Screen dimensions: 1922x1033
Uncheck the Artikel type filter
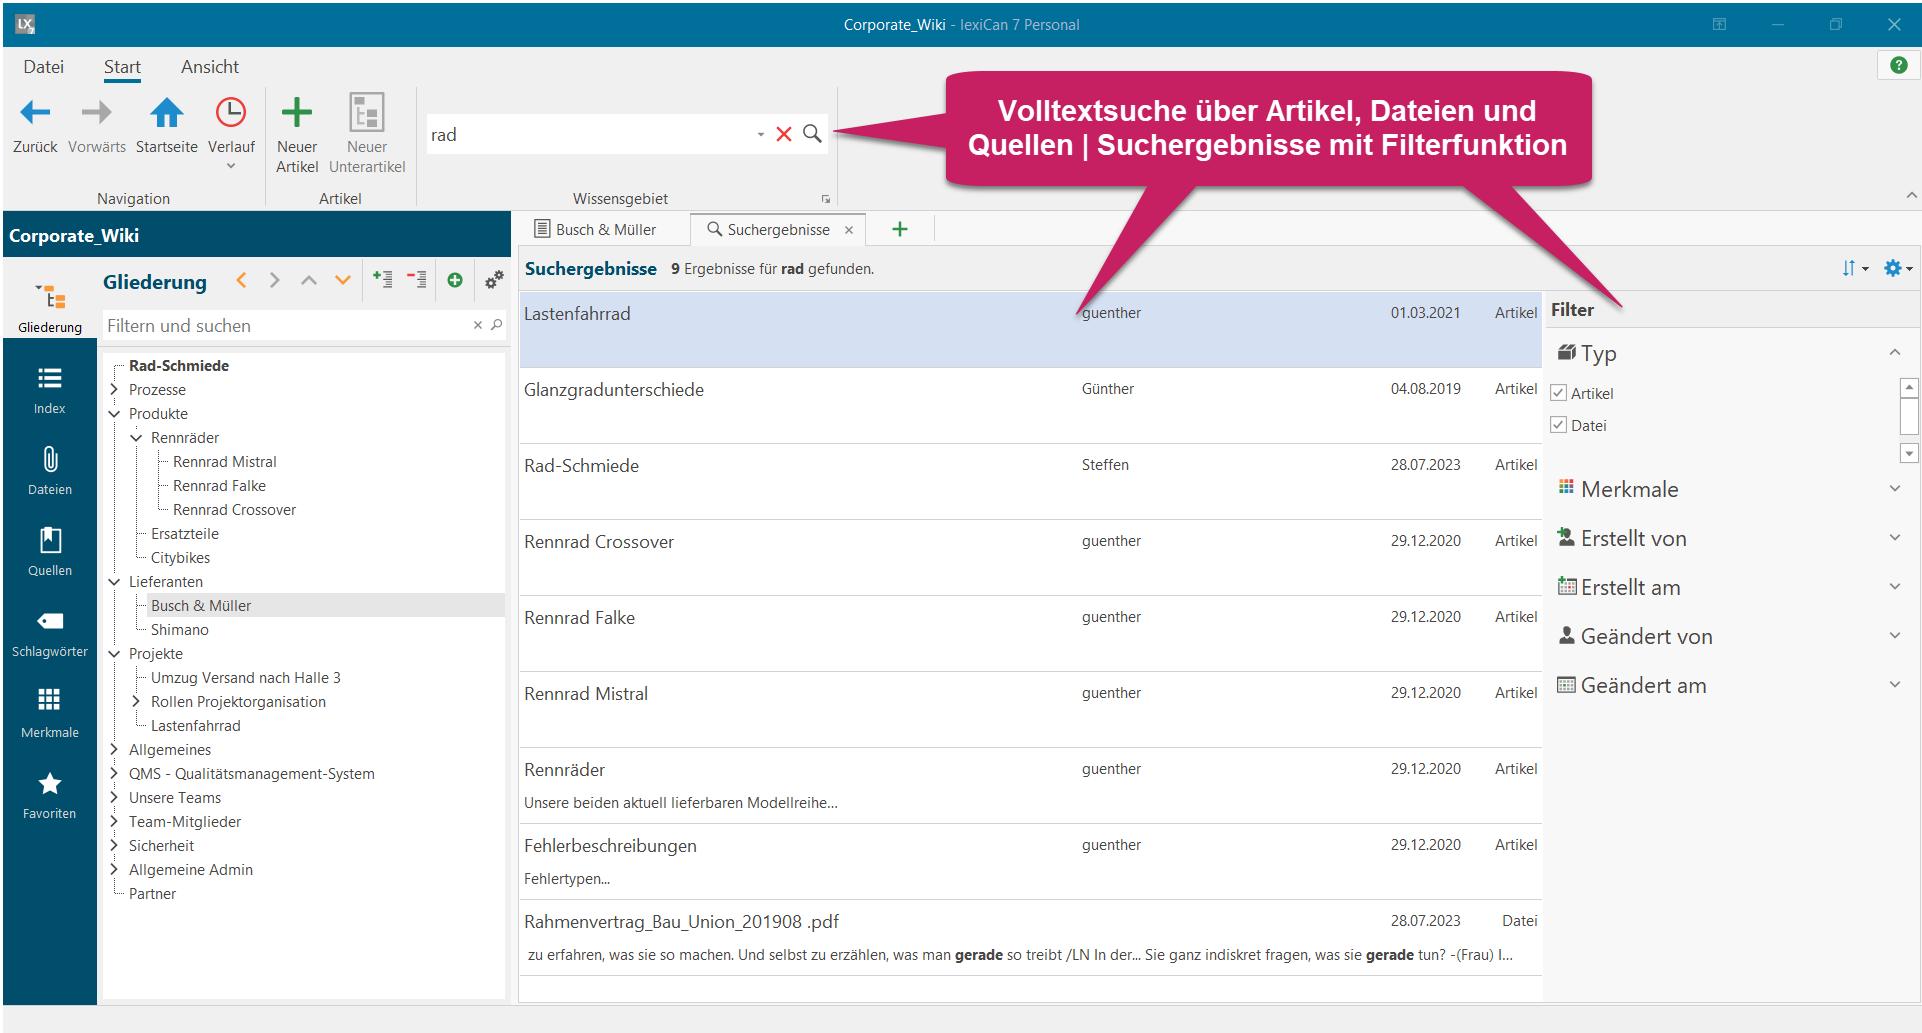pyautogui.click(x=1558, y=393)
